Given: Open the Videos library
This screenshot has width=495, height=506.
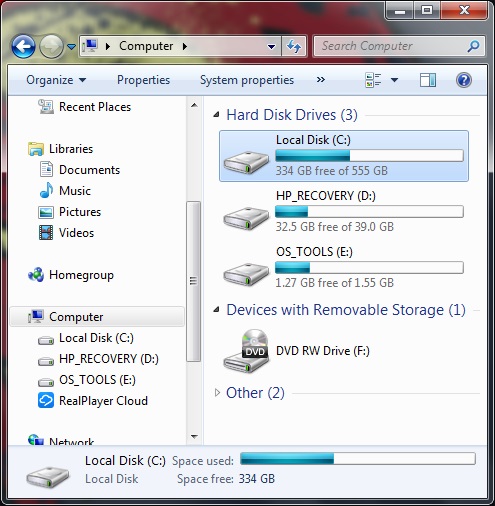Looking at the screenshot, I should pyautogui.click(x=76, y=233).
